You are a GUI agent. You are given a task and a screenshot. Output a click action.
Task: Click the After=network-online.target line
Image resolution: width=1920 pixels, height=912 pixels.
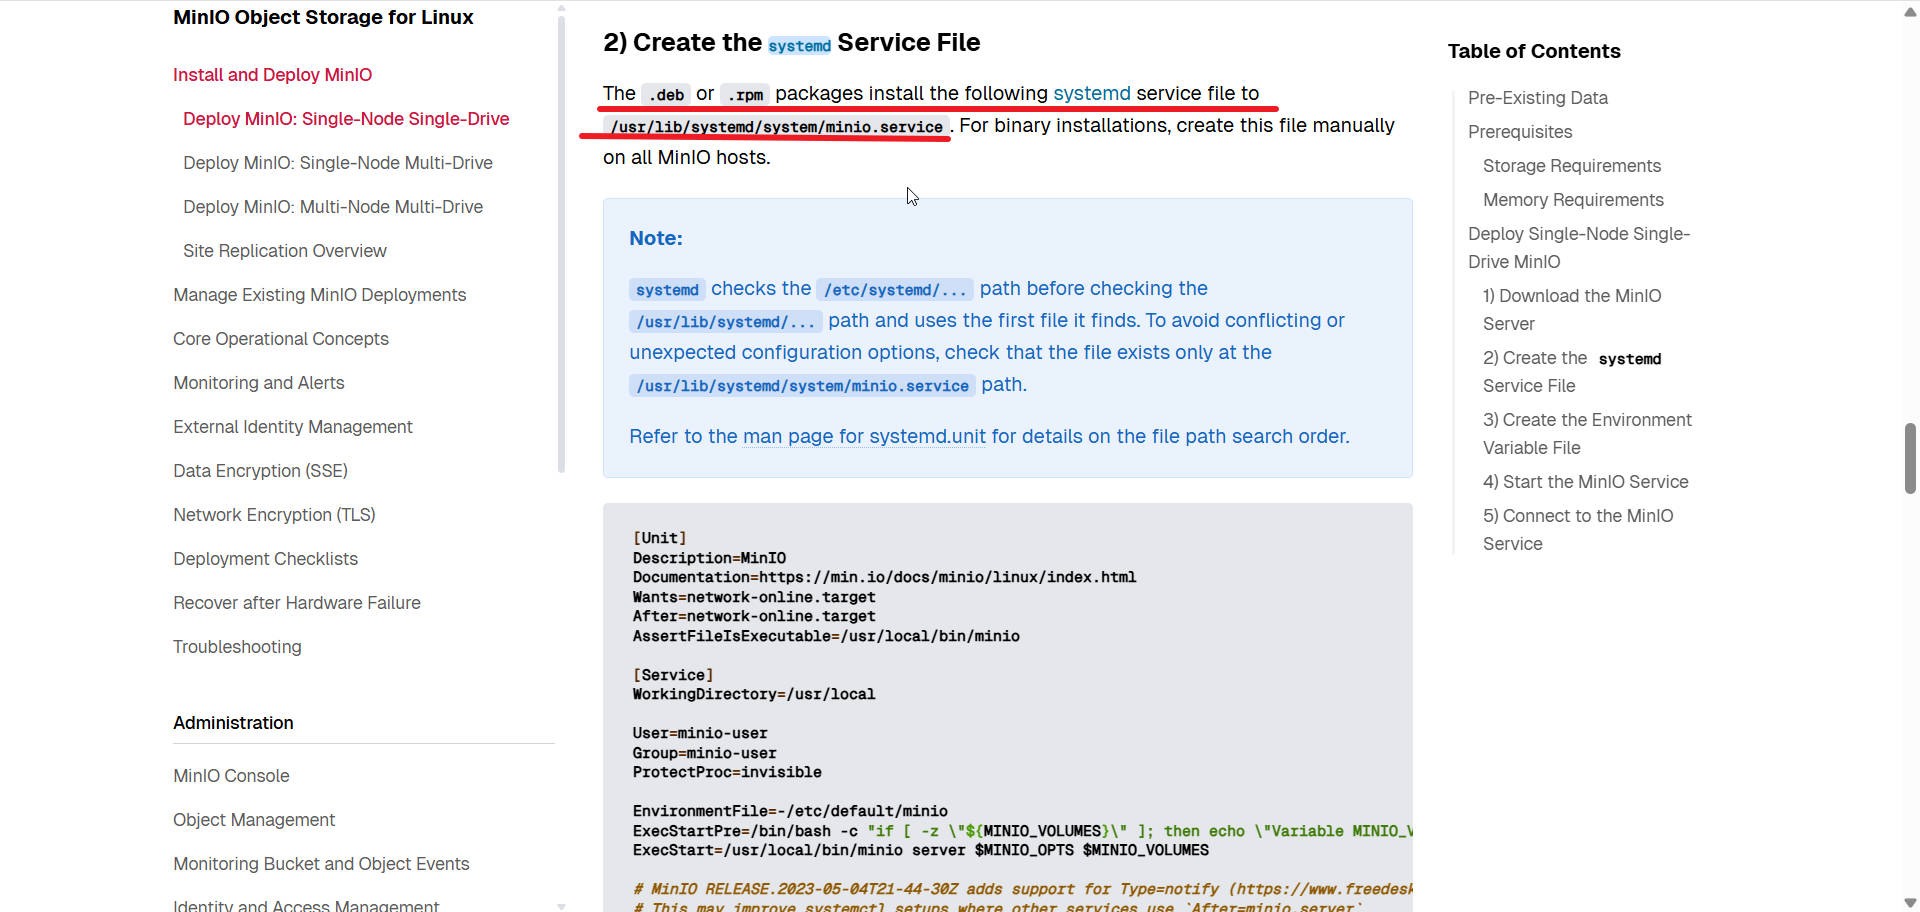pos(753,616)
